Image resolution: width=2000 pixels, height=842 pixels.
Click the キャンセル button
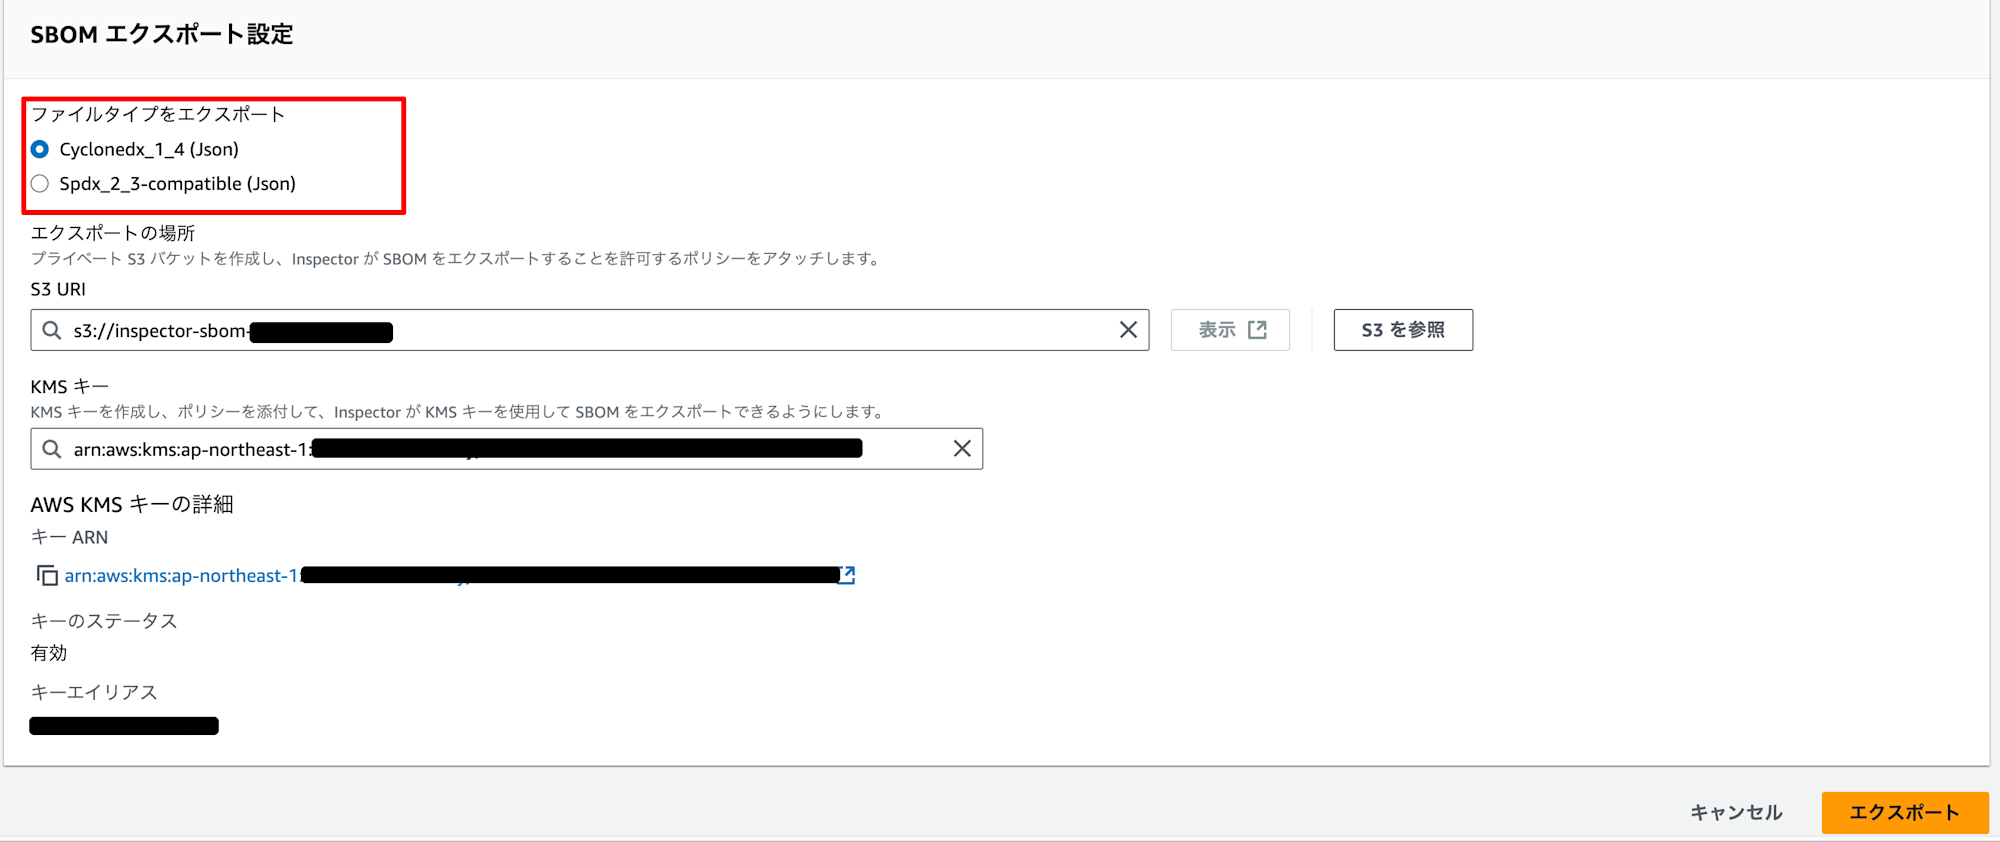[1736, 813]
